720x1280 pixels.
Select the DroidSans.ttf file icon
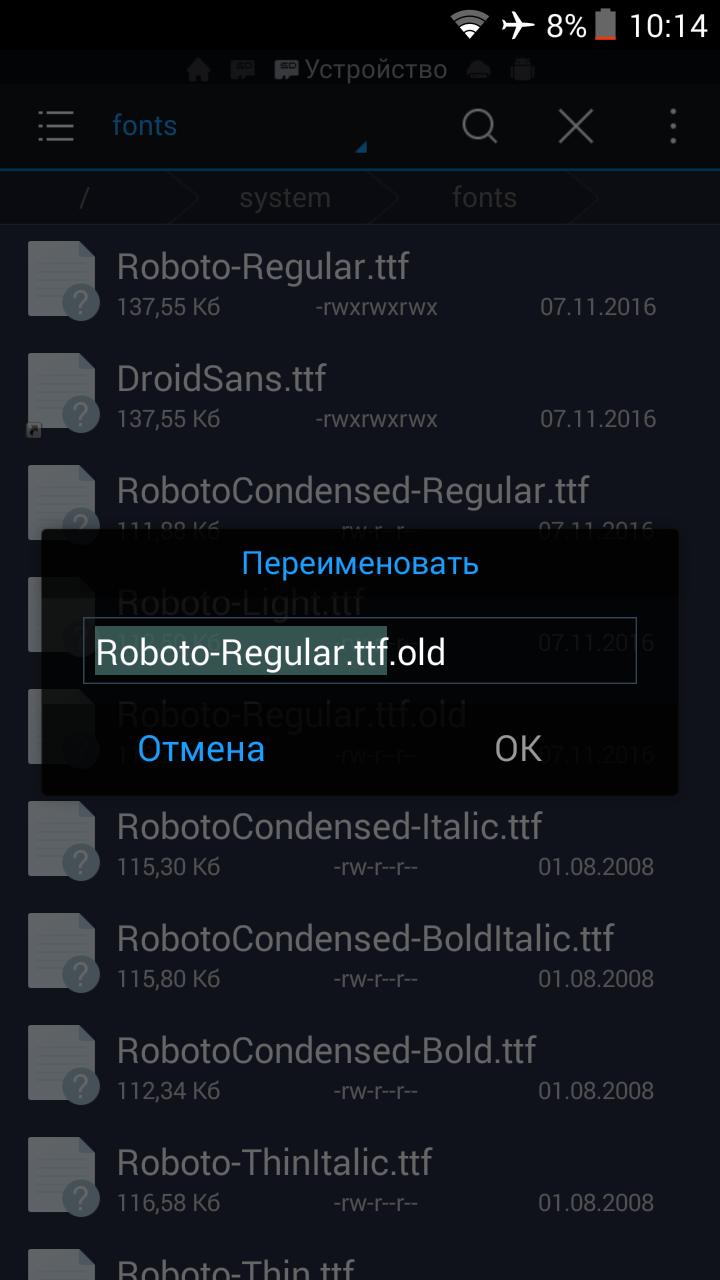[x=62, y=392]
